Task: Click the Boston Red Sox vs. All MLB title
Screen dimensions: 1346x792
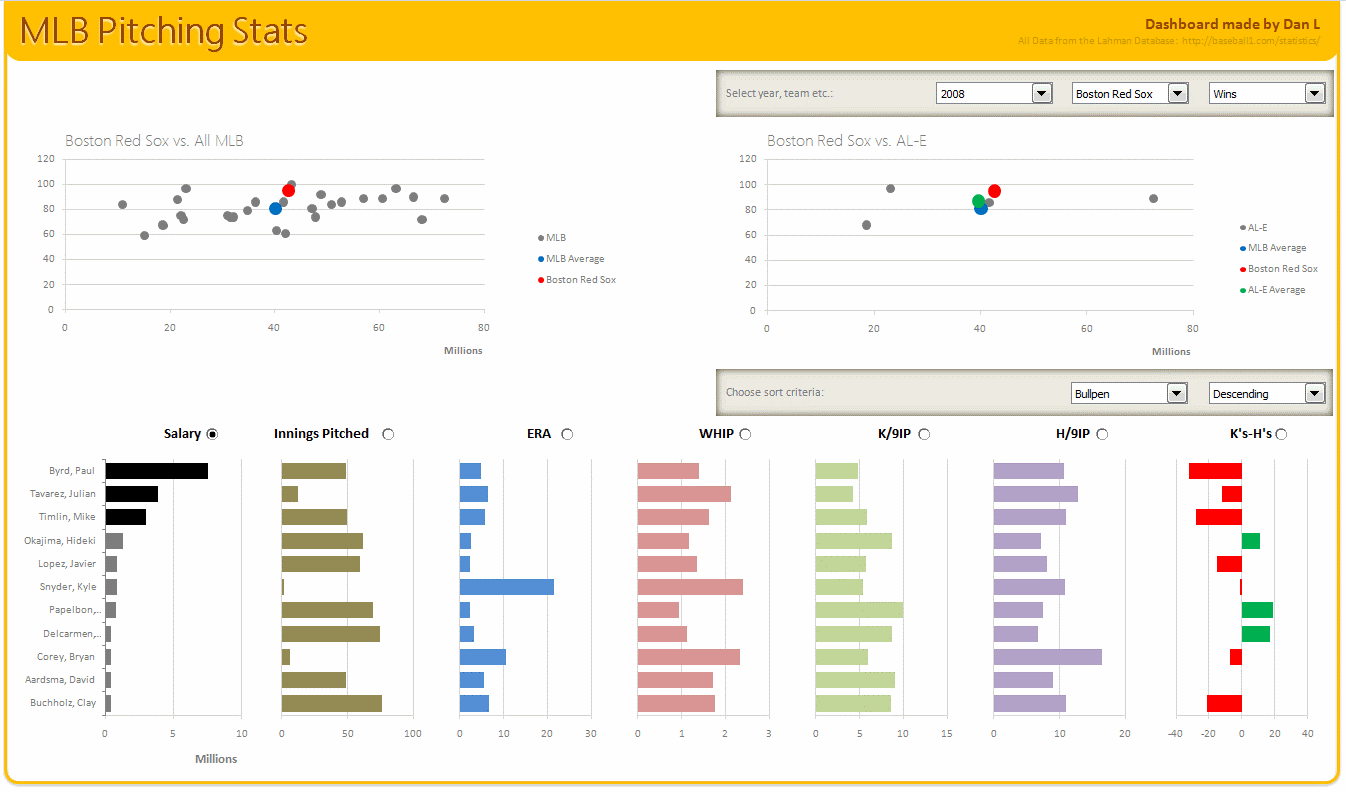Action: 154,141
